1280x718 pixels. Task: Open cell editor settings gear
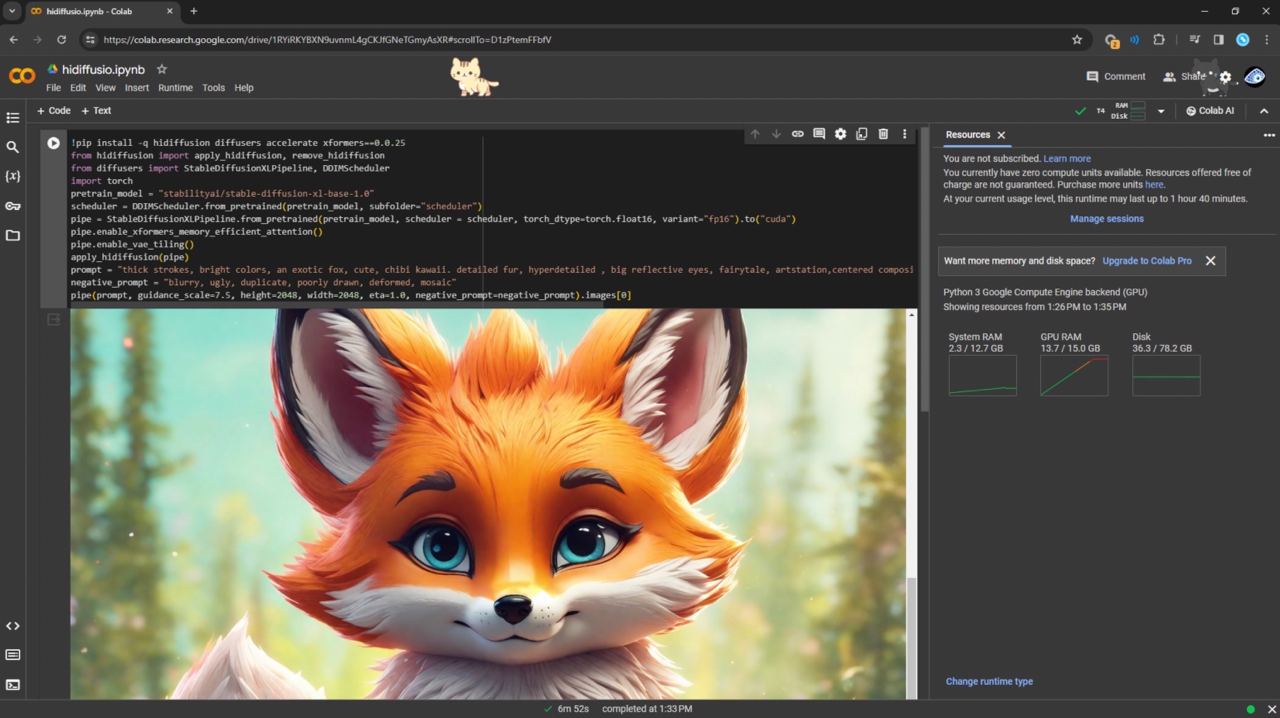(840, 134)
